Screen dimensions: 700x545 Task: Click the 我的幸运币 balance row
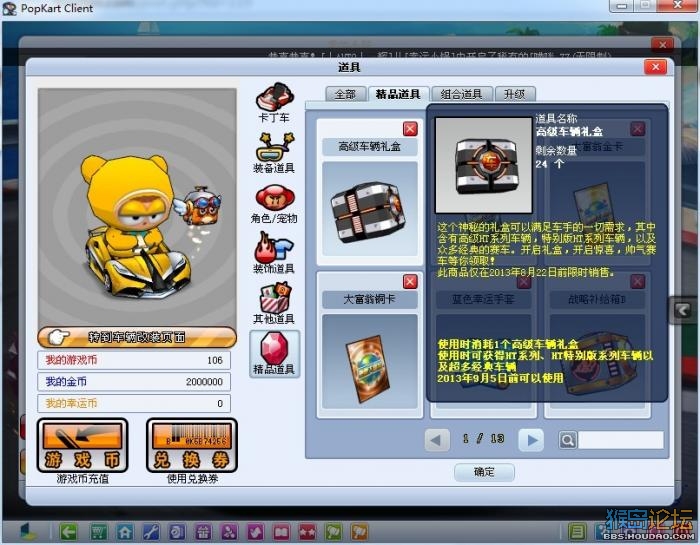click(x=134, y=404)
